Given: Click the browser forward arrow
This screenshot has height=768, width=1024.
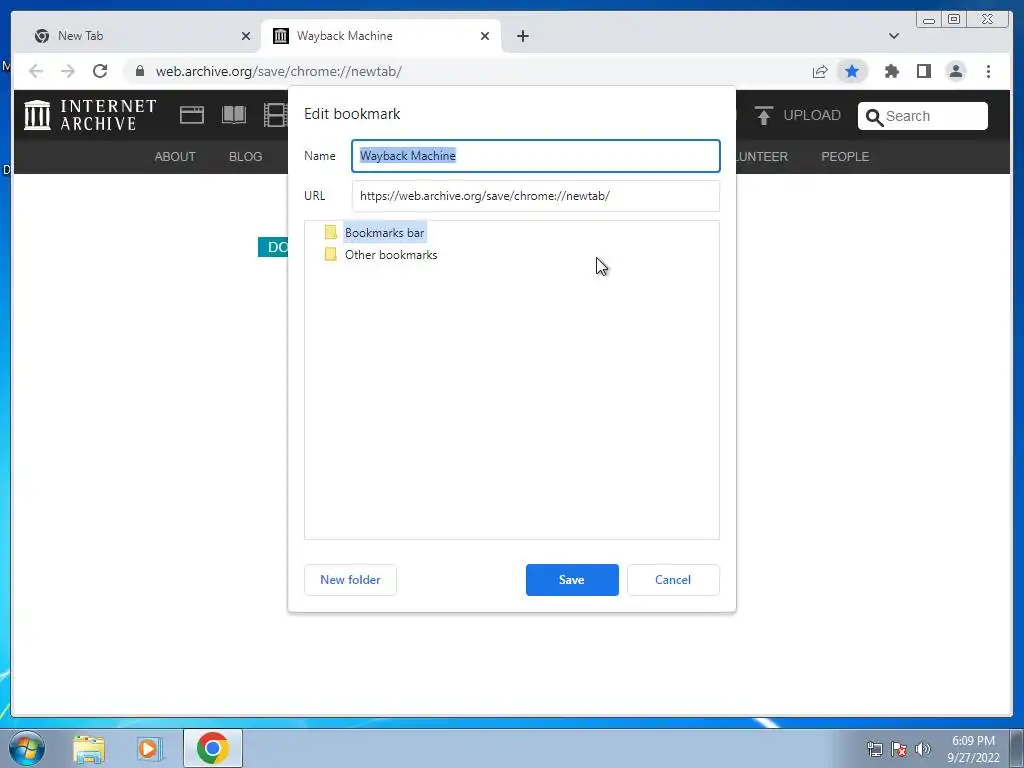Looking at the screenshot, I should coord(68,71).
